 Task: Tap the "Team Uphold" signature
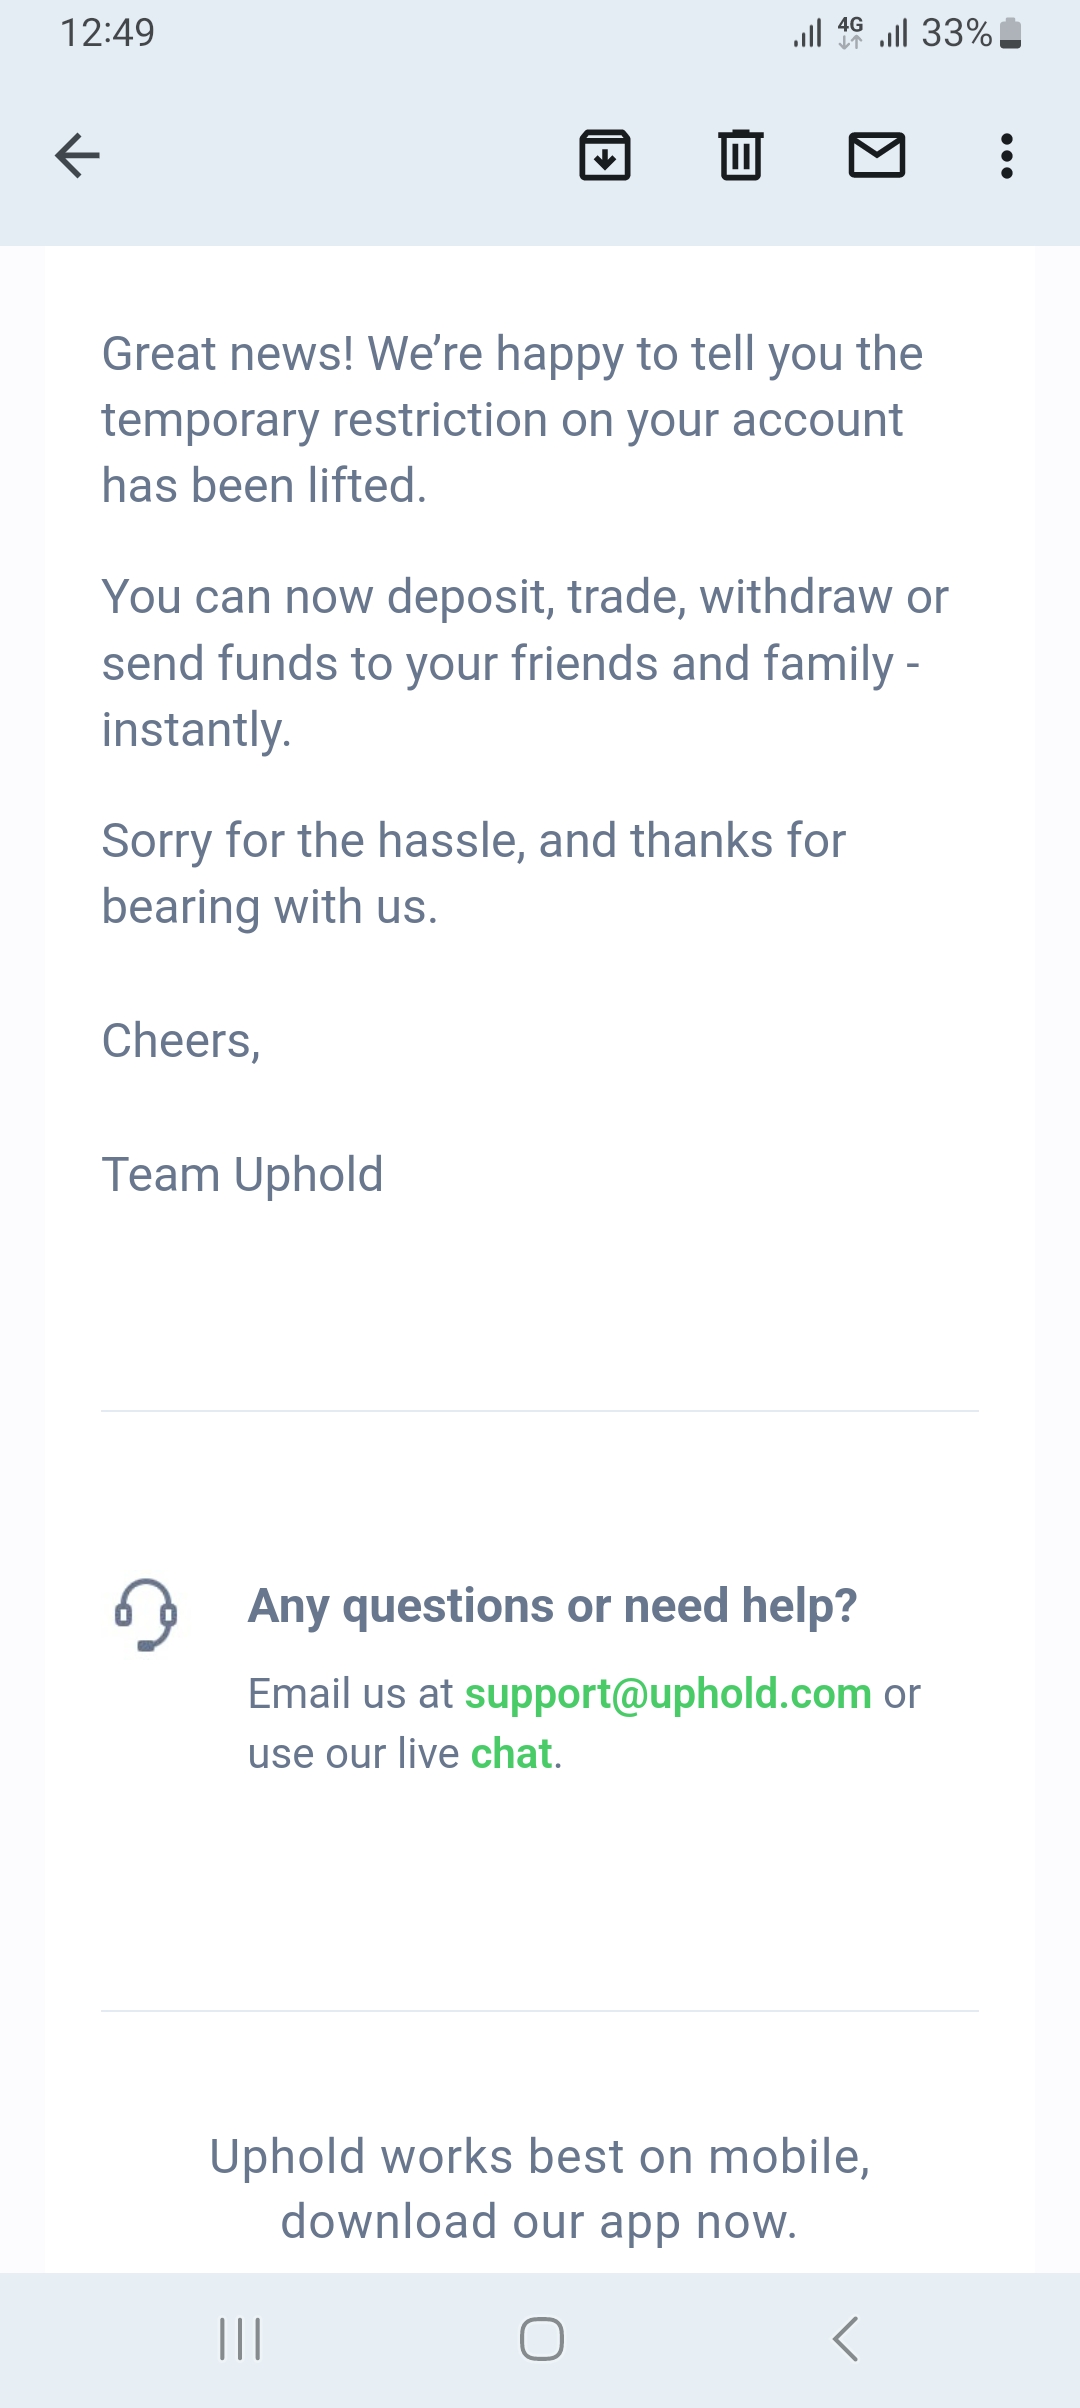[x=243, y=1174]
